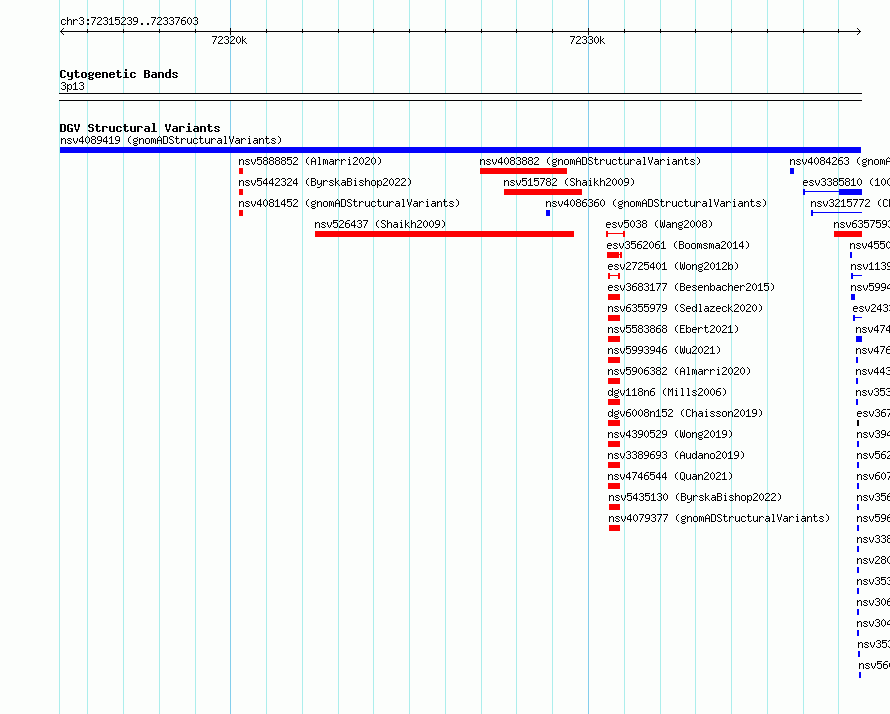Open nsv4079377 gnomADStructuralVariants label
Viewport: 890px width, 714px height.
(x=719, y=518)
